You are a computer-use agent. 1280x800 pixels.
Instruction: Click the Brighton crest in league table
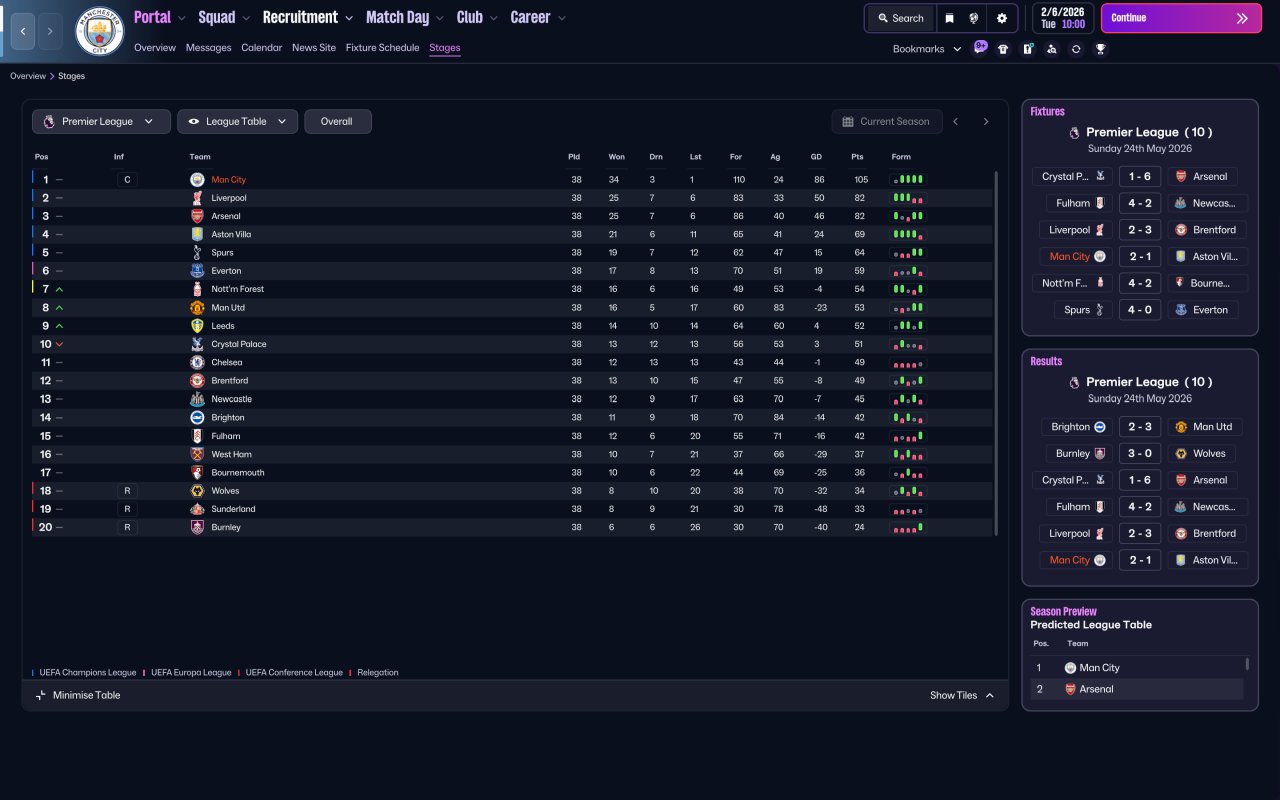pyautogui.click(x=197, y=418)
